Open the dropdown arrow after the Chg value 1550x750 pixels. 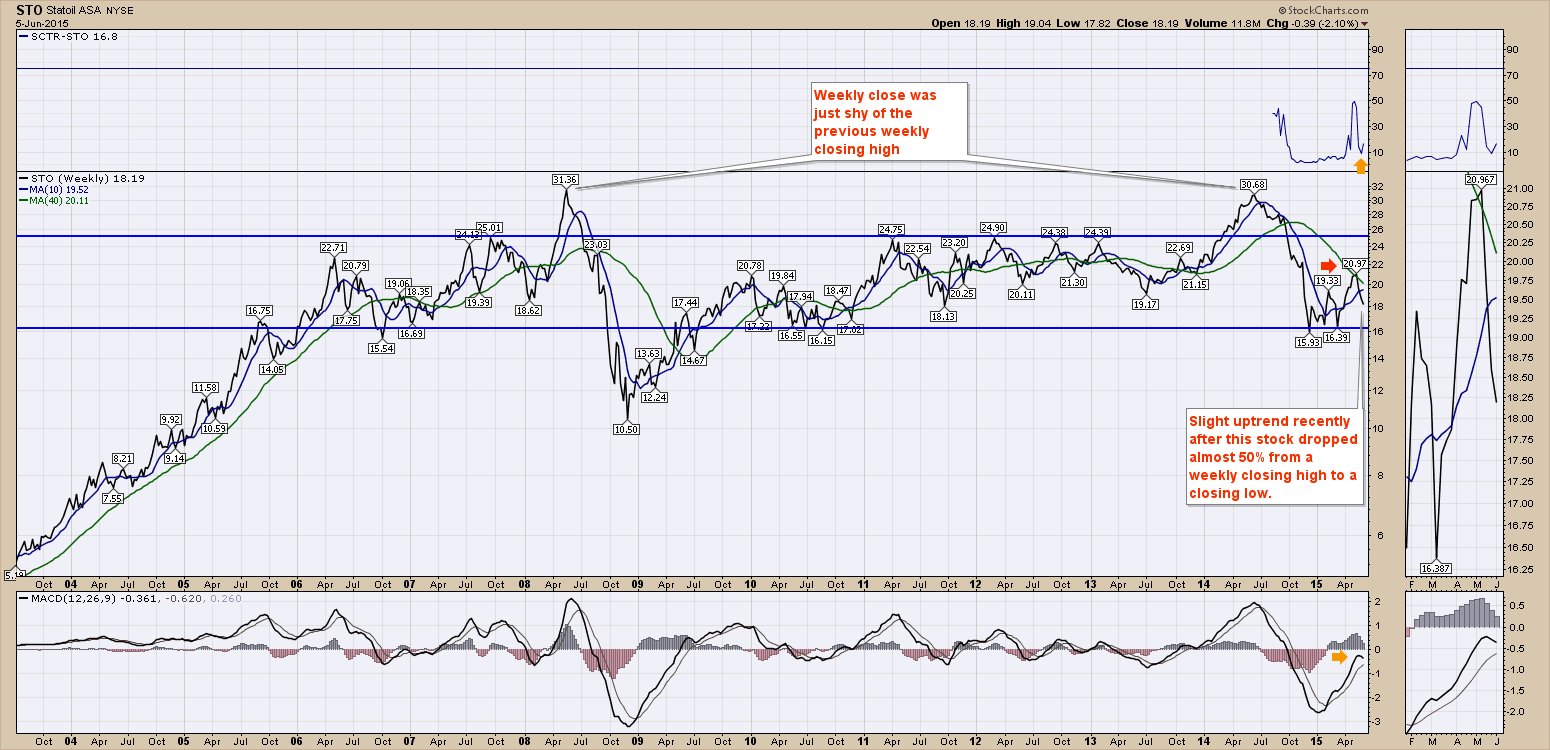[1365, 24]
